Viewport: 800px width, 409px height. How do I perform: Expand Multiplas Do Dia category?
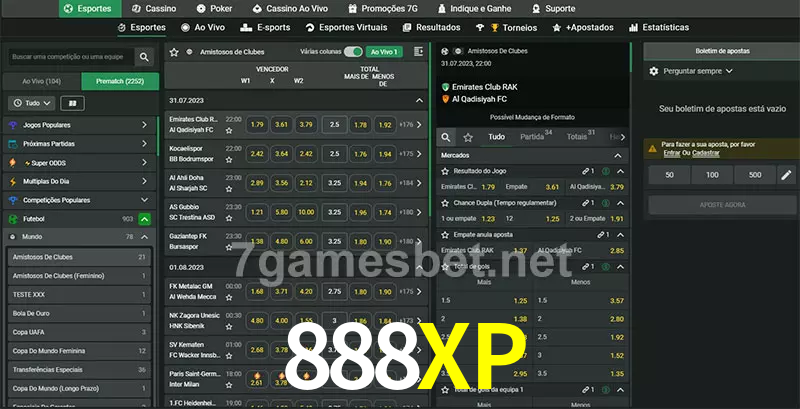pos(144,182)
